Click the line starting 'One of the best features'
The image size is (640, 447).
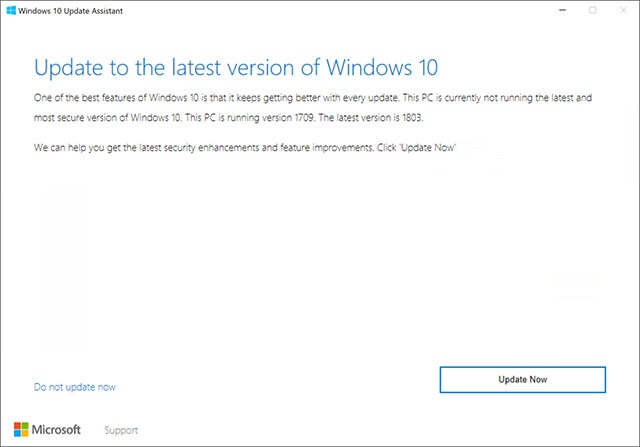[x=313, y=98]
